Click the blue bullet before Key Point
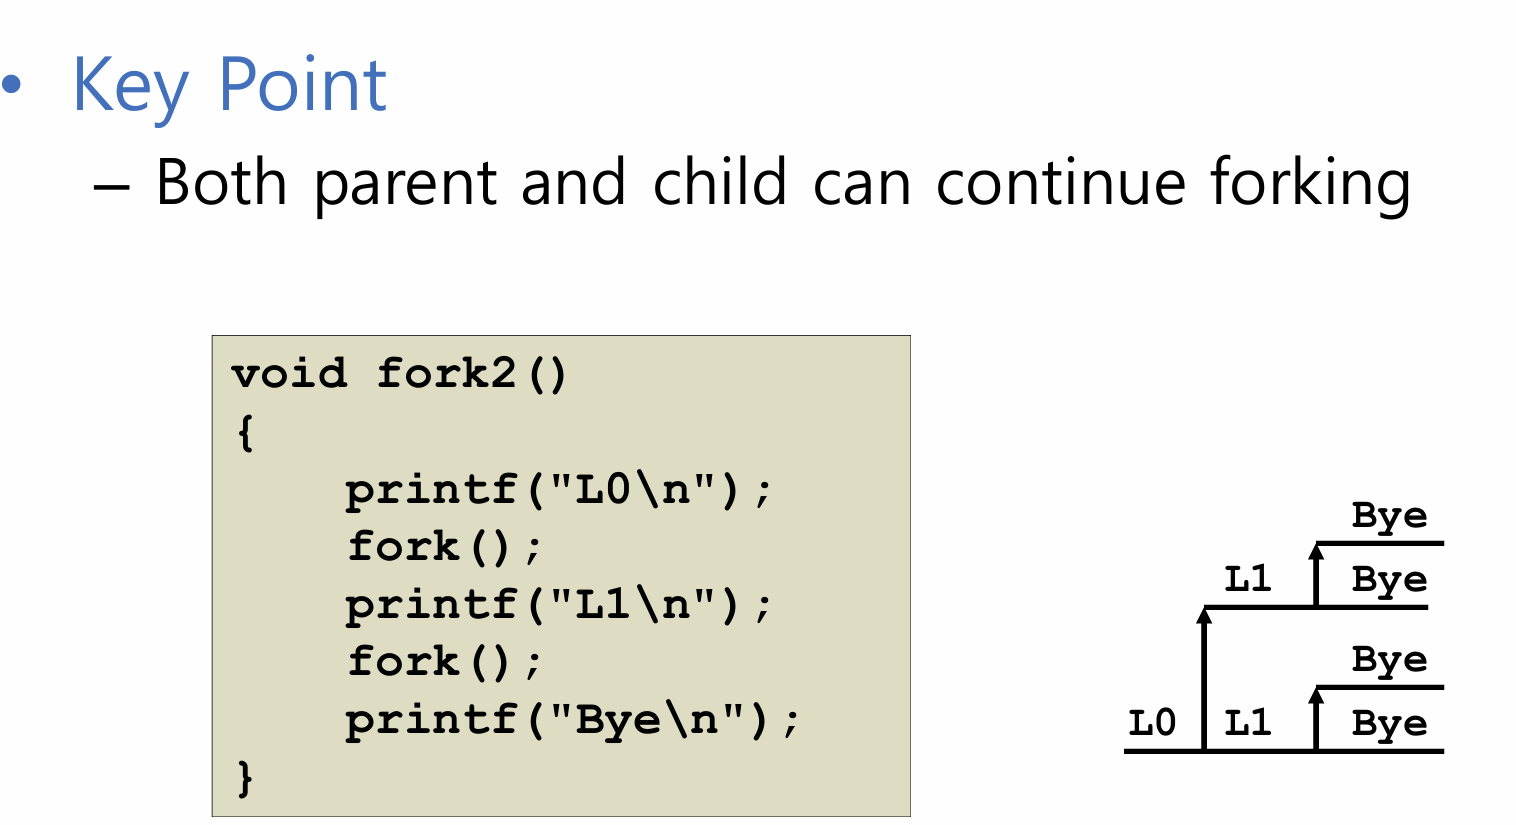The width and height of the screenshot is (1516, 825). (11, 86)
